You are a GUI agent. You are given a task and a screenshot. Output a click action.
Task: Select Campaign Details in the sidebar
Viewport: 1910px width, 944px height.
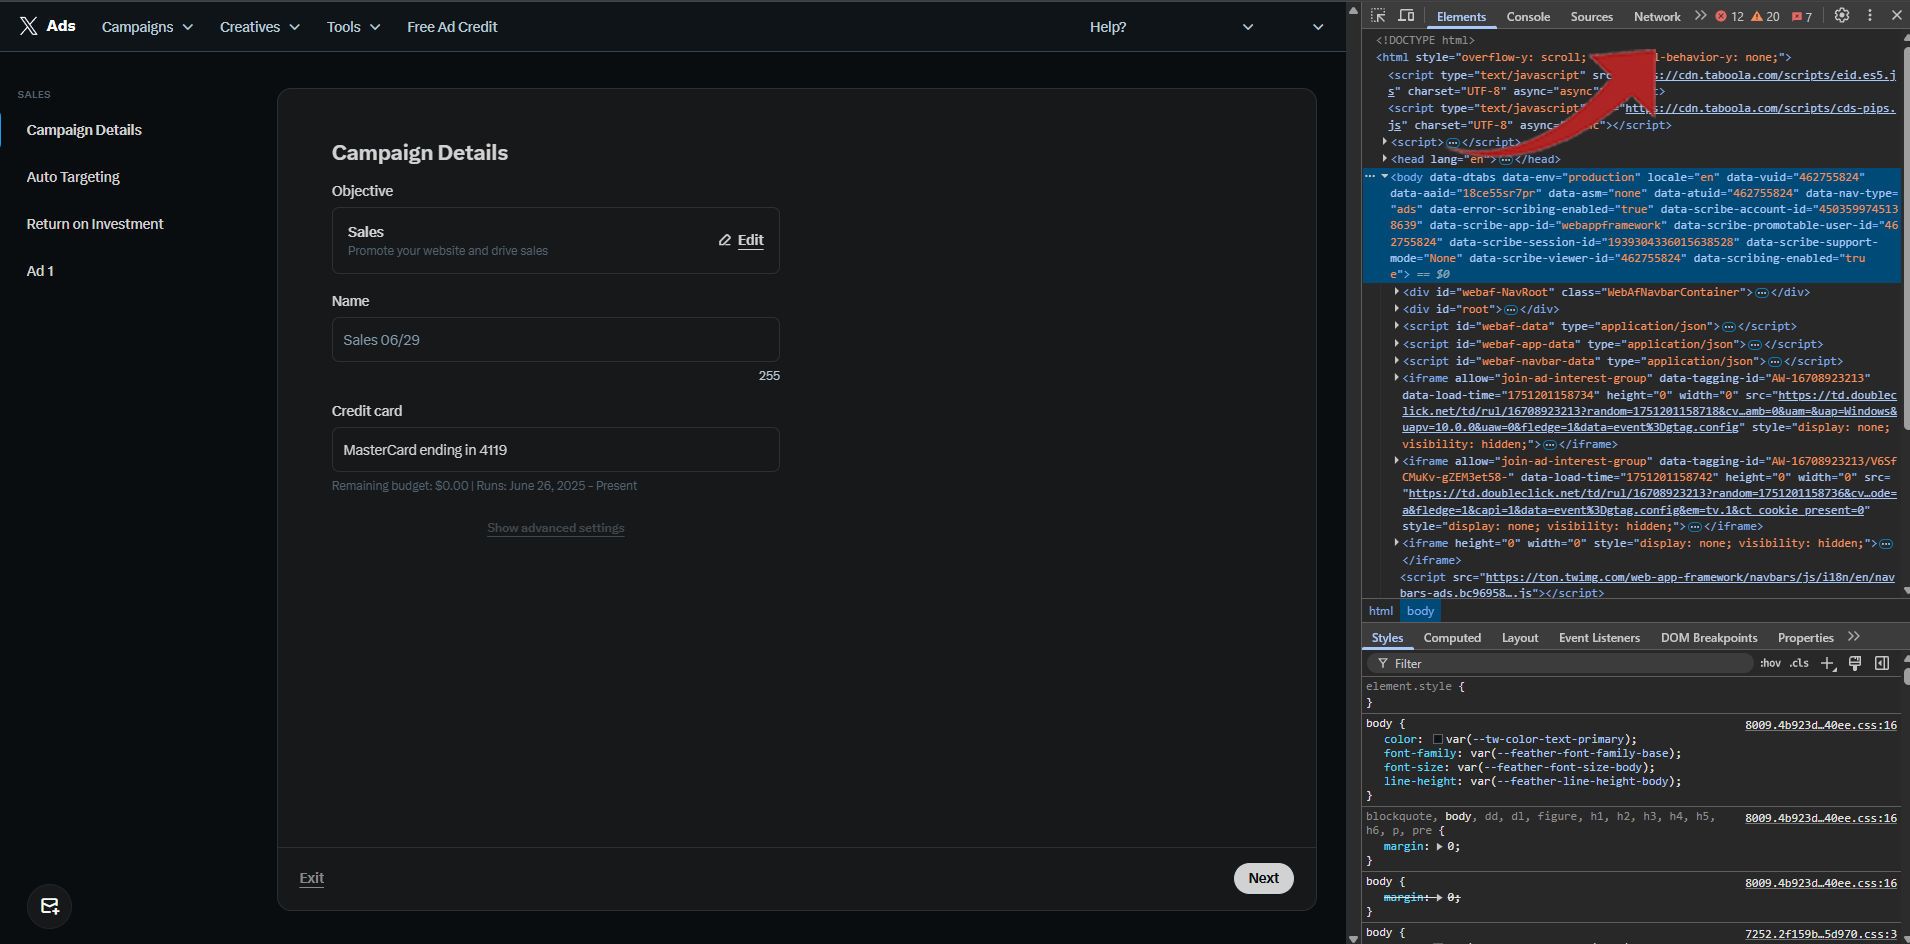point(84,130)
